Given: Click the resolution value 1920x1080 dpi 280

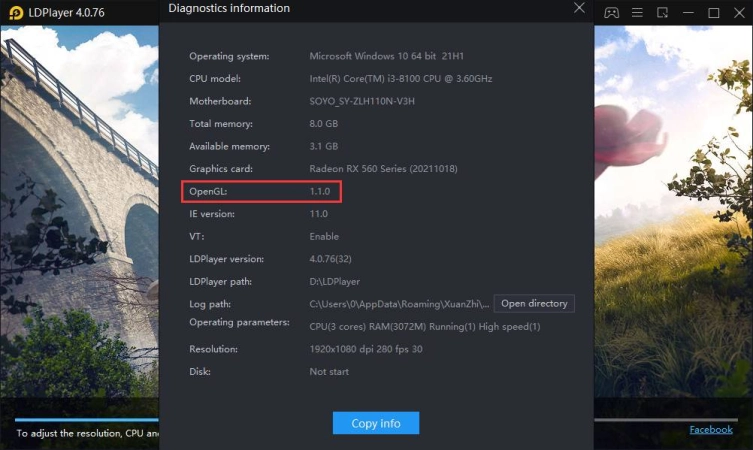Looking at the screenshot, I should (366, 349).
